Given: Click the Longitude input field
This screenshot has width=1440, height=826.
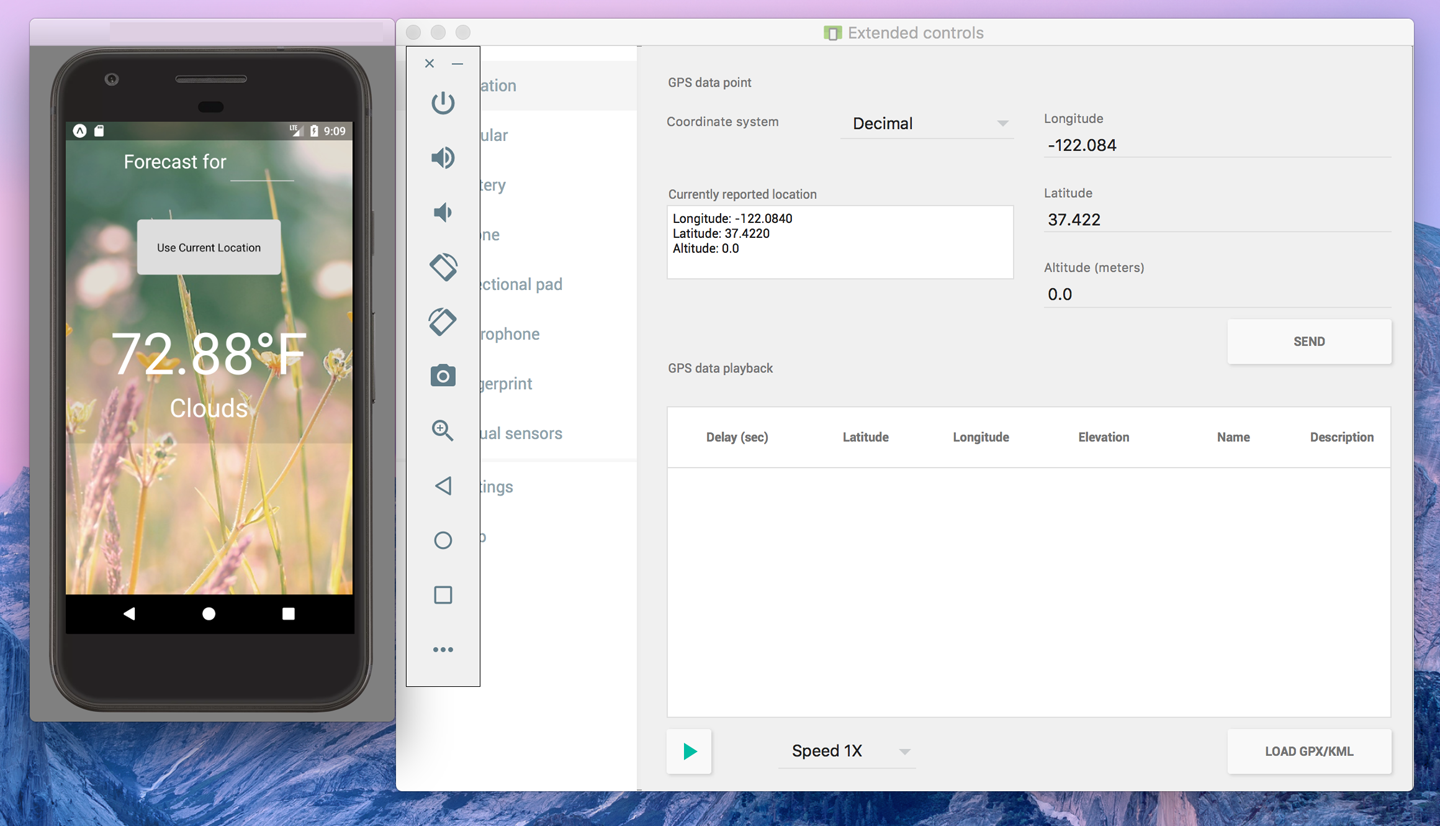Looking at the screenshot, I should pos(1216,146).
